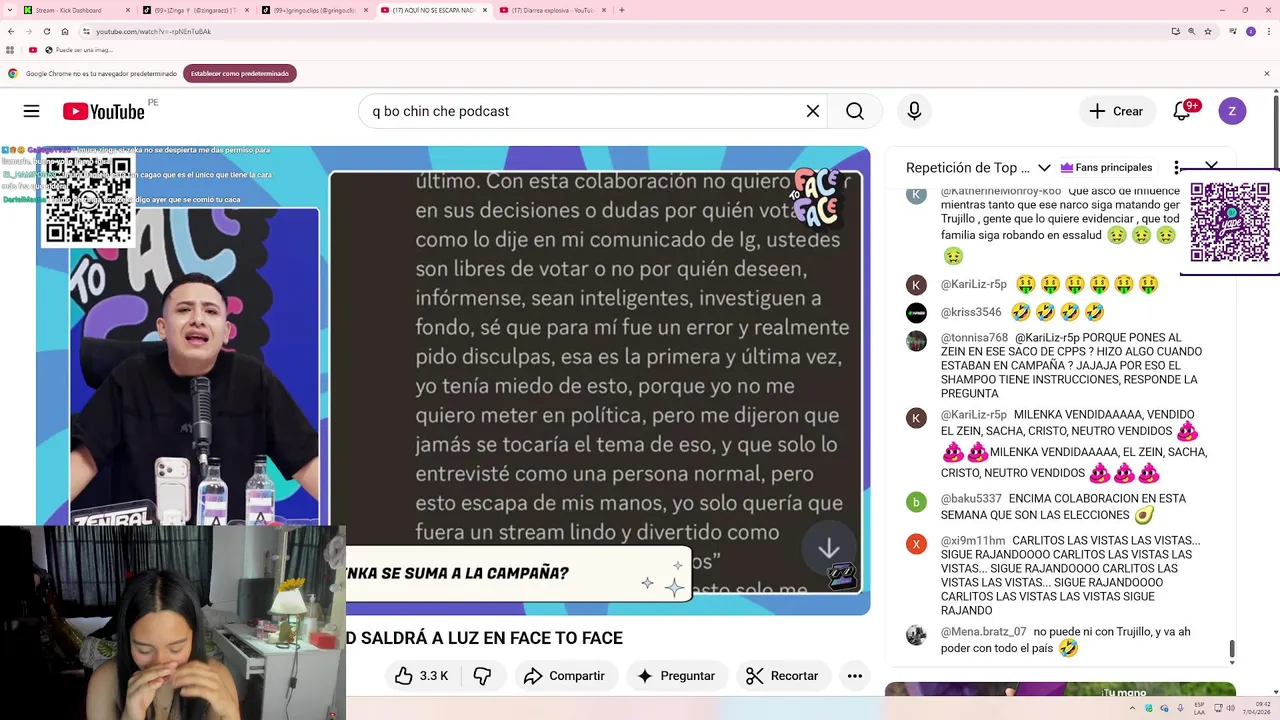Open @xi9m11hm chat author name
The image size is (1280, 720).
coord(973,541)
